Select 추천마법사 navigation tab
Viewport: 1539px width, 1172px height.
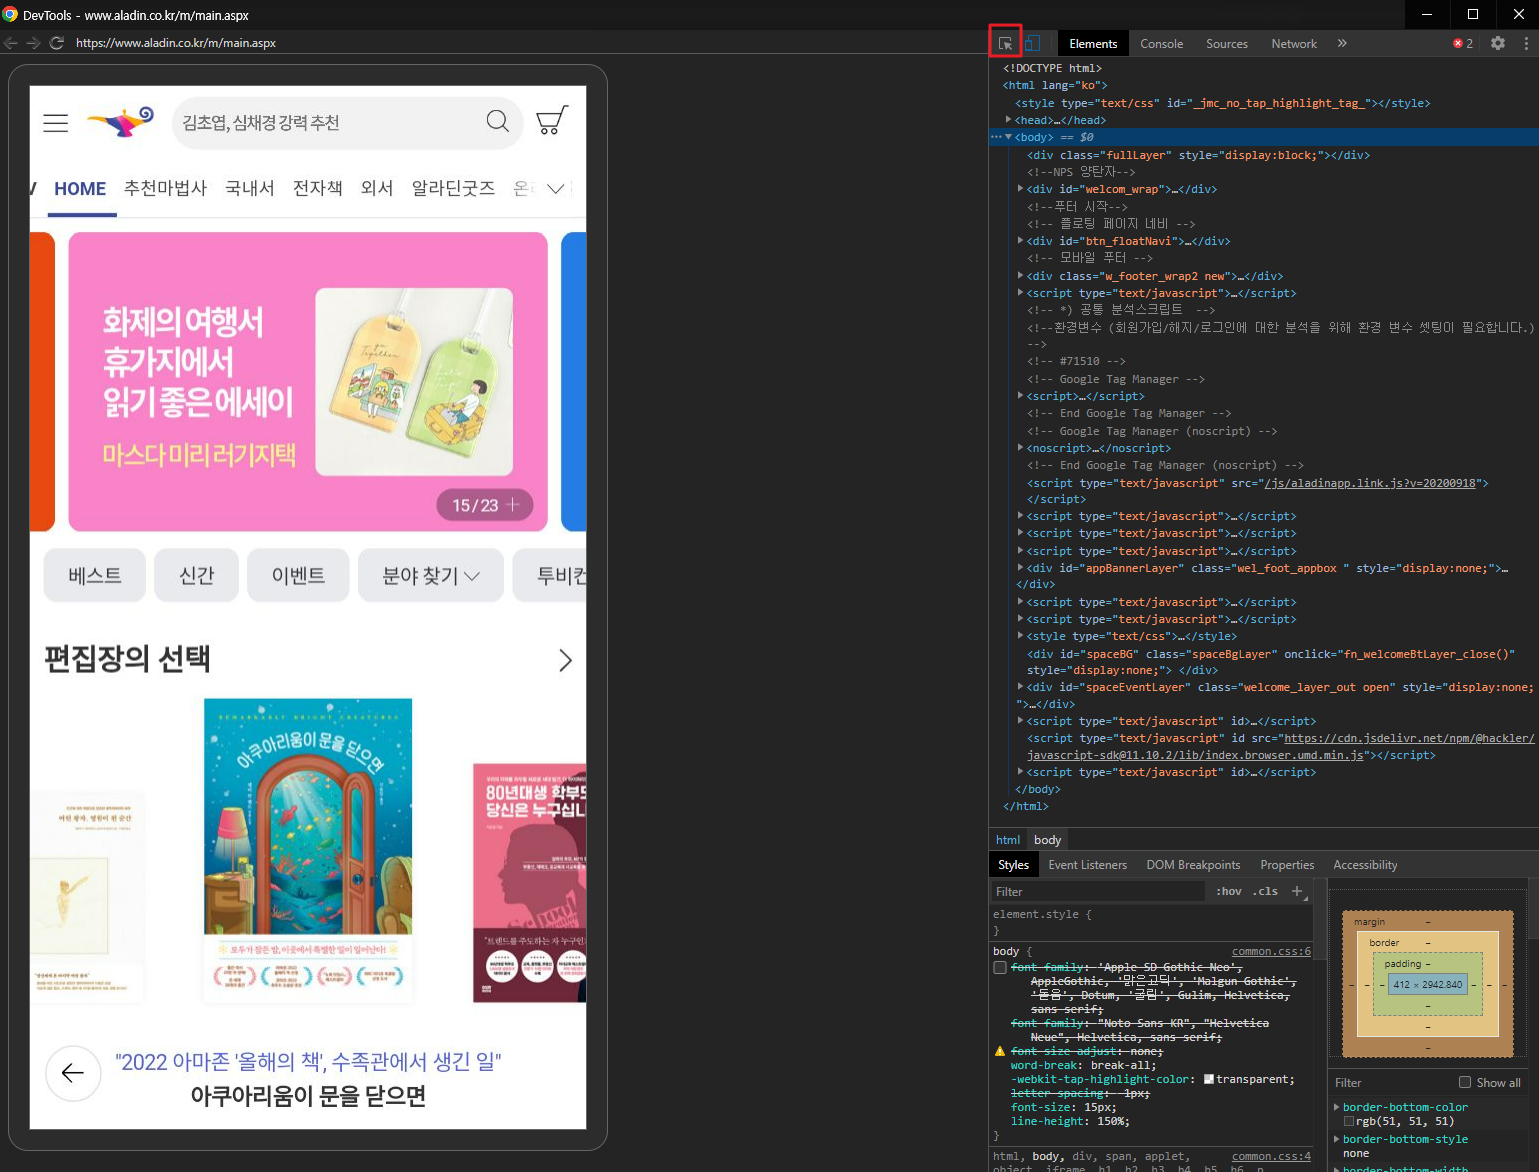point(165,188)
